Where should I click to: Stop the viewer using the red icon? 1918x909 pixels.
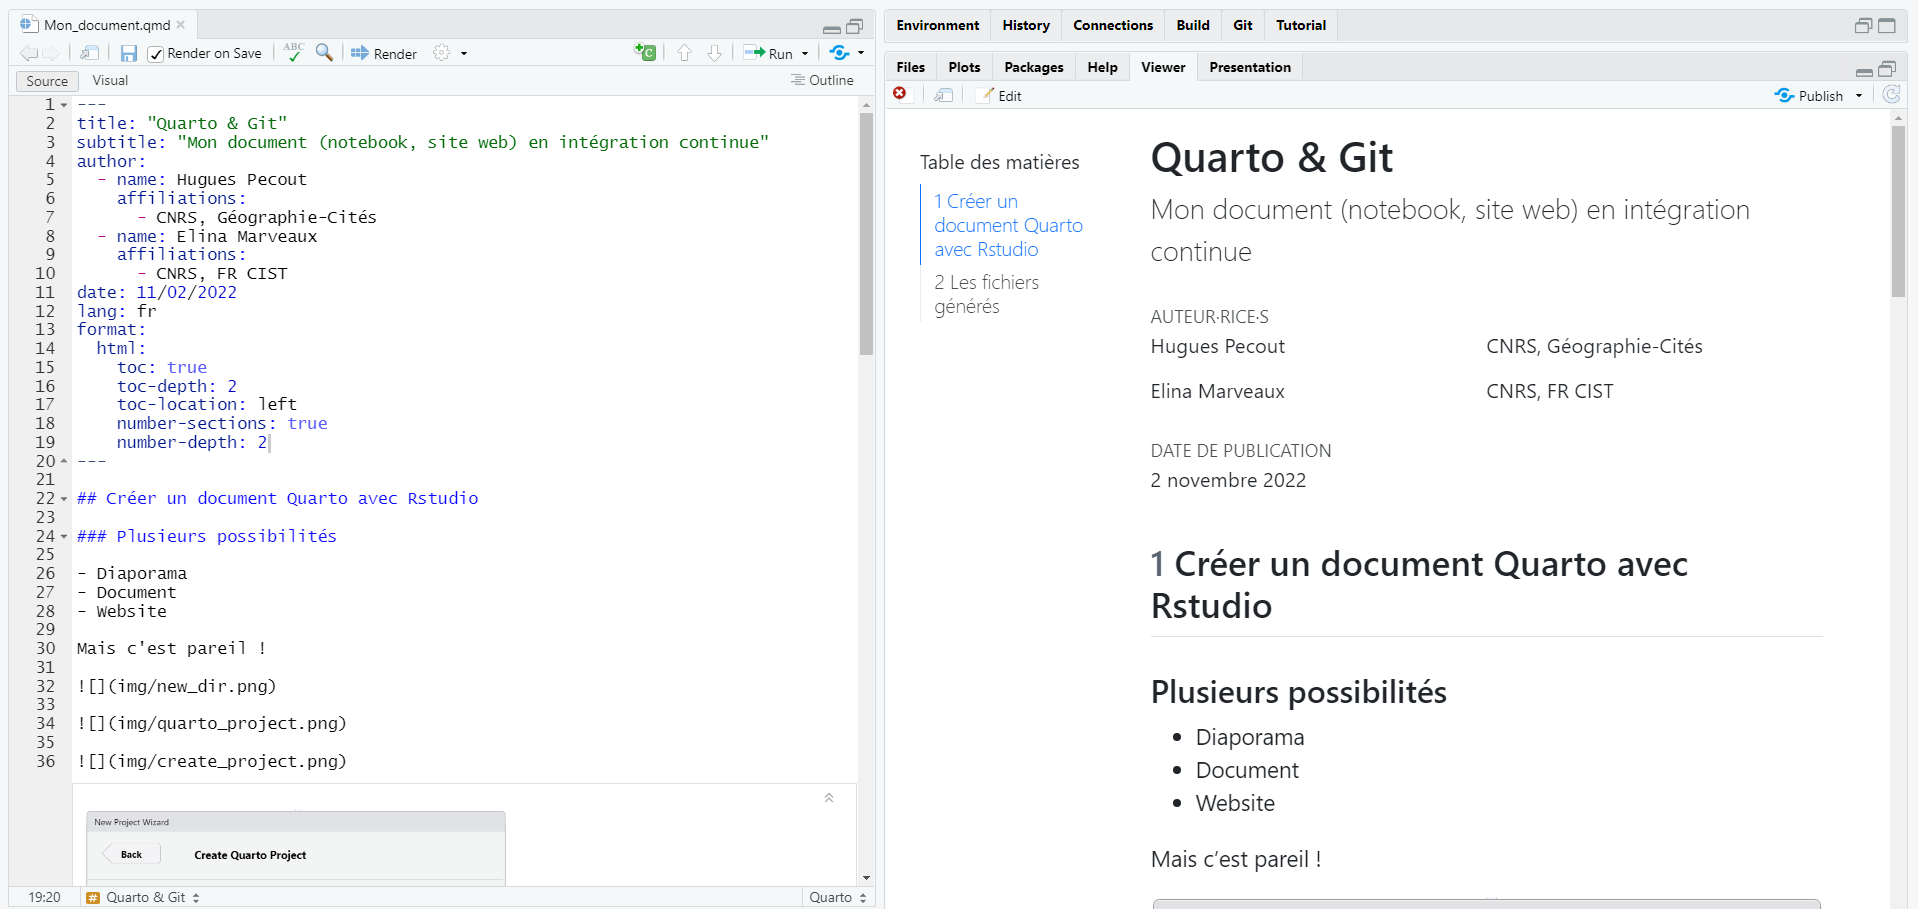click(x=900, y=93)
